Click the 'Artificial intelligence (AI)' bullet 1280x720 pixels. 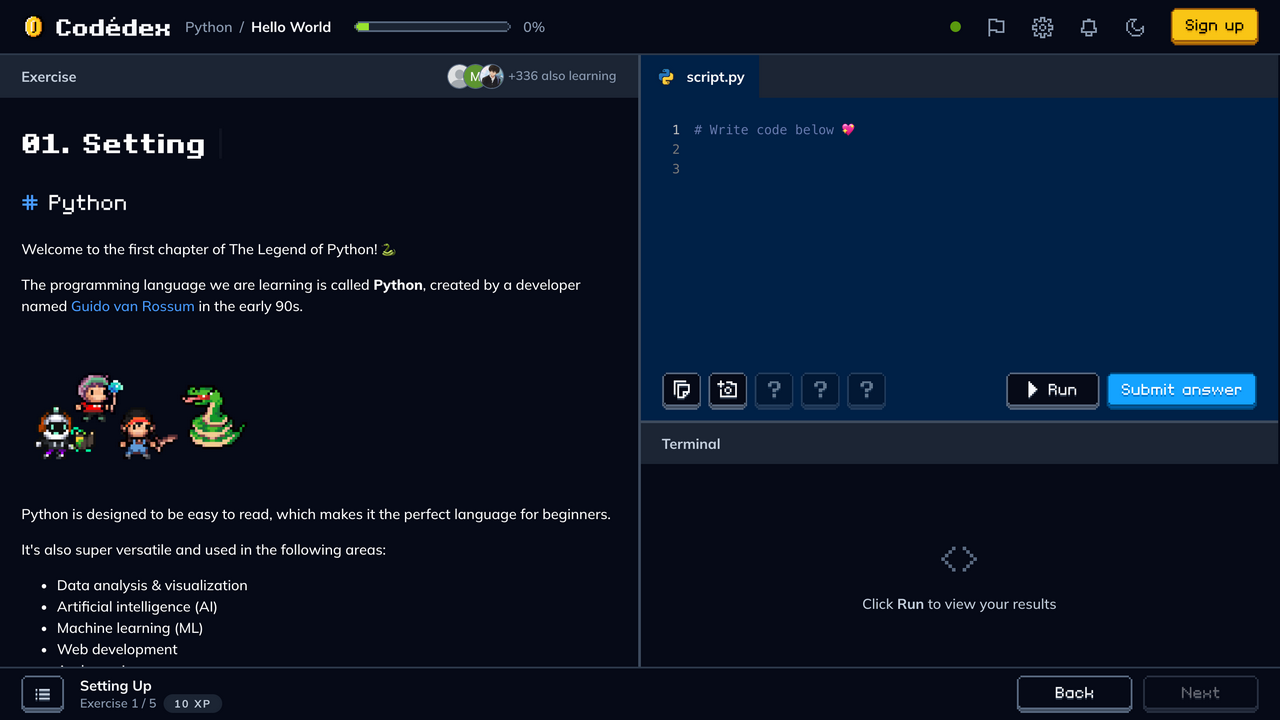137,606
